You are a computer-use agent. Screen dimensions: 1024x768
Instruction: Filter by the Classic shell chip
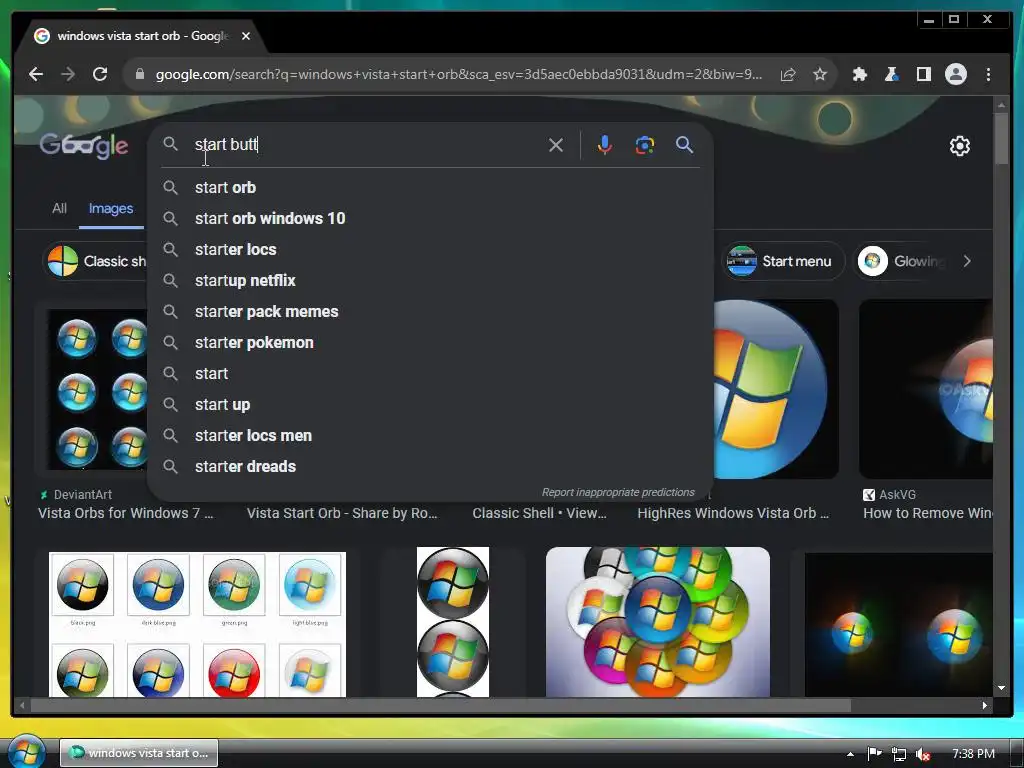tap(97, 261)
